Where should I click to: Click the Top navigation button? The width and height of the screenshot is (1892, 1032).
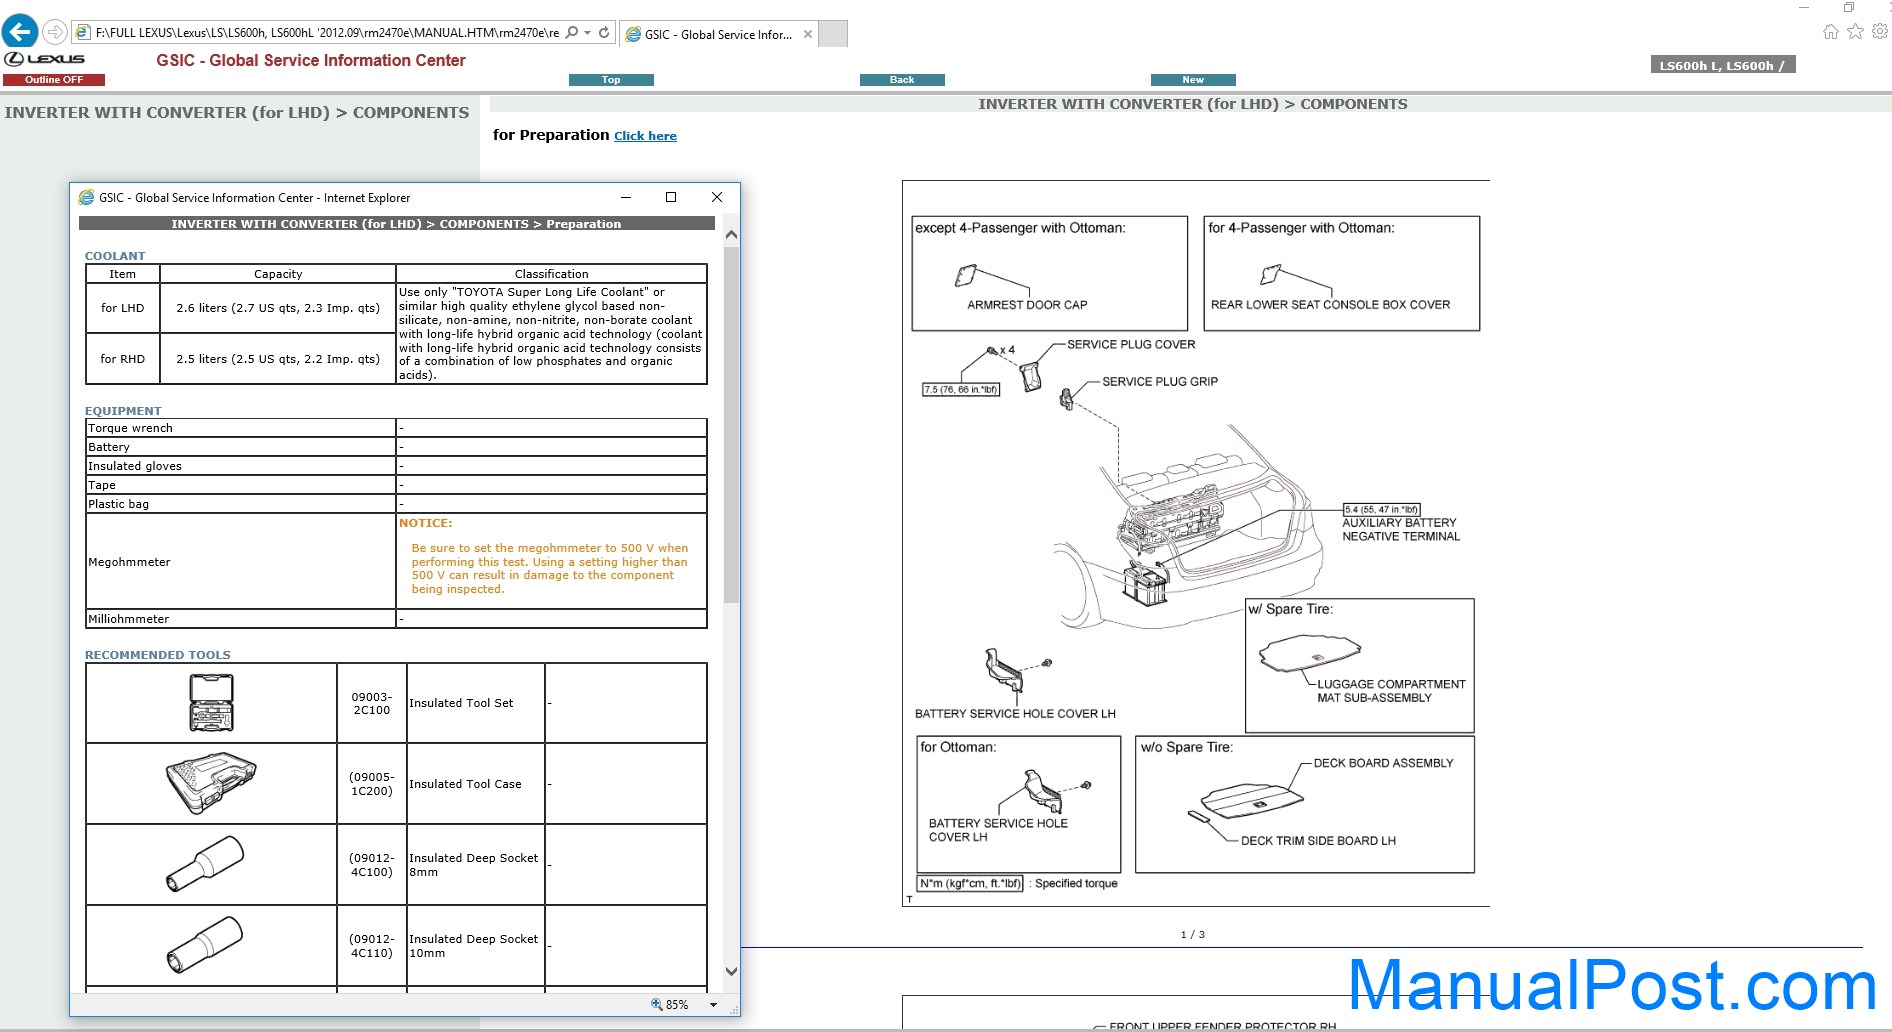[x=611, y=80]
